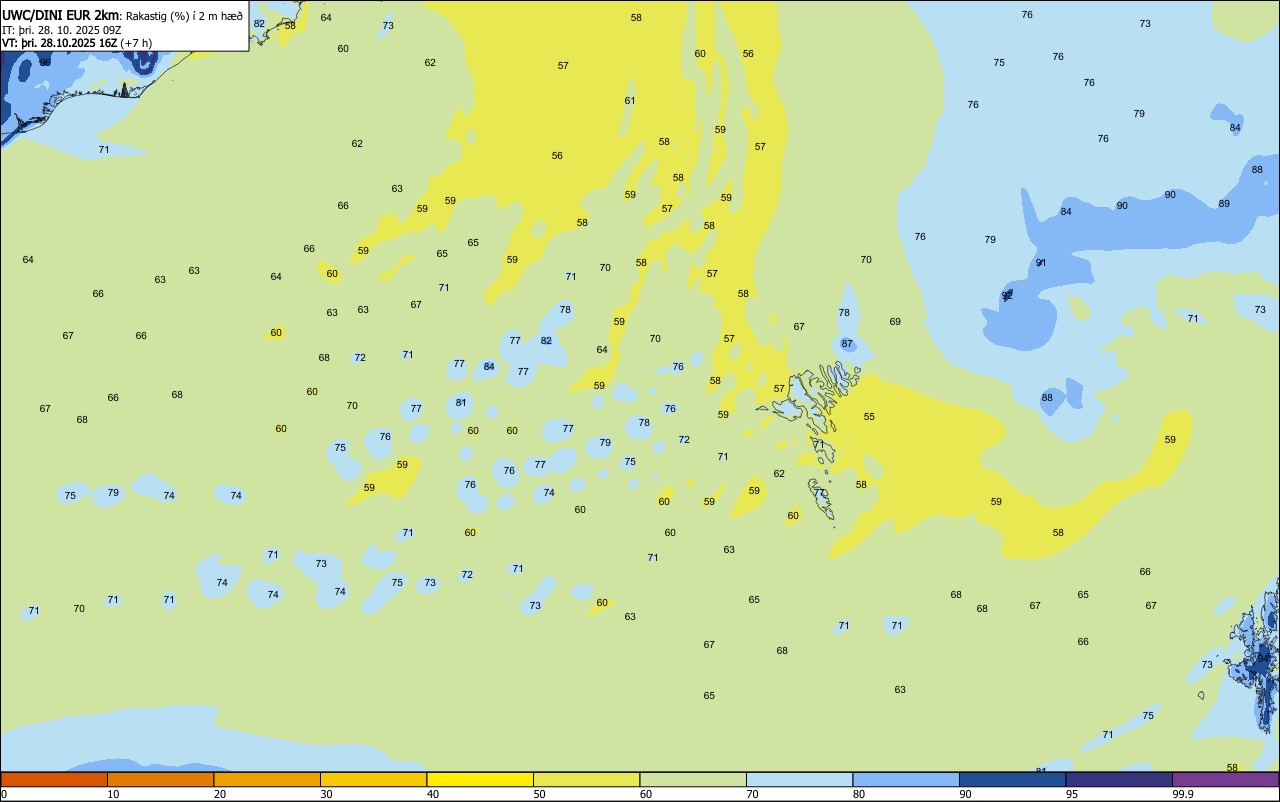
Task: Click the 'VT: þri. 28.10.2025 16Z (+7 h)' line
Action: (x=77, y=43)
